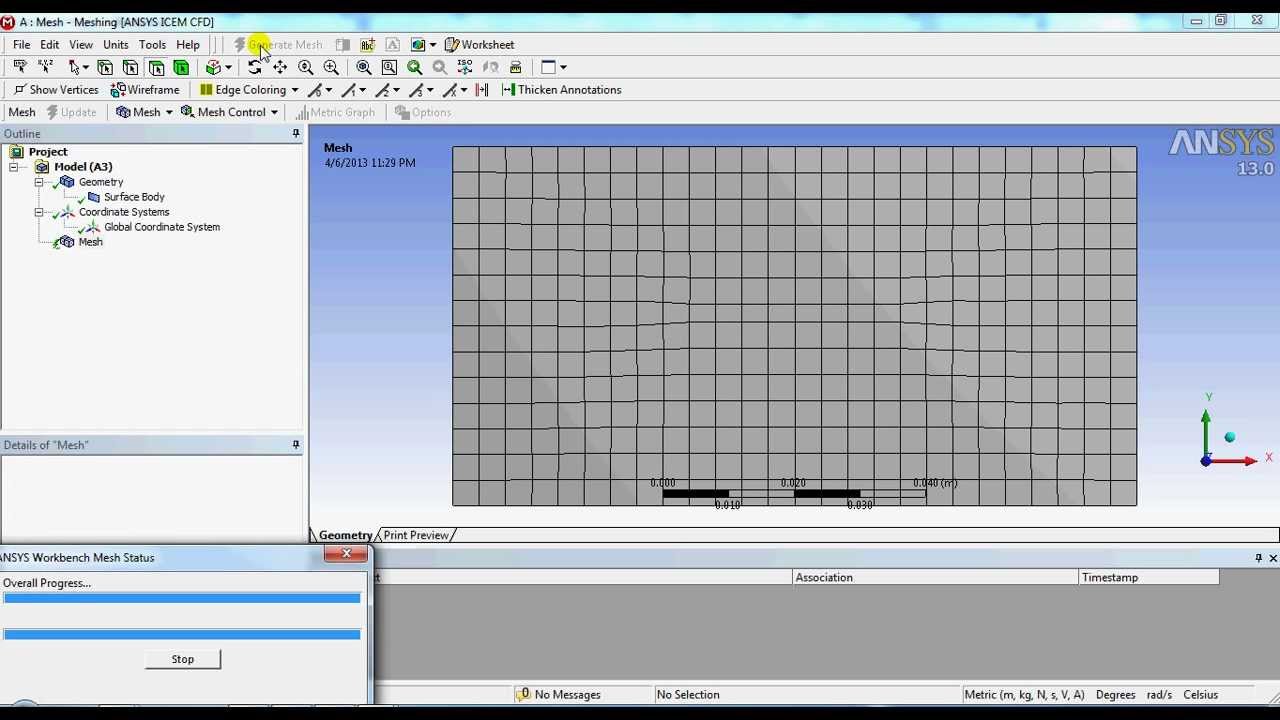Click the Image Capture printer icon
The width and height of the screenshot is (1280, 720).
(x=516, y=67)
